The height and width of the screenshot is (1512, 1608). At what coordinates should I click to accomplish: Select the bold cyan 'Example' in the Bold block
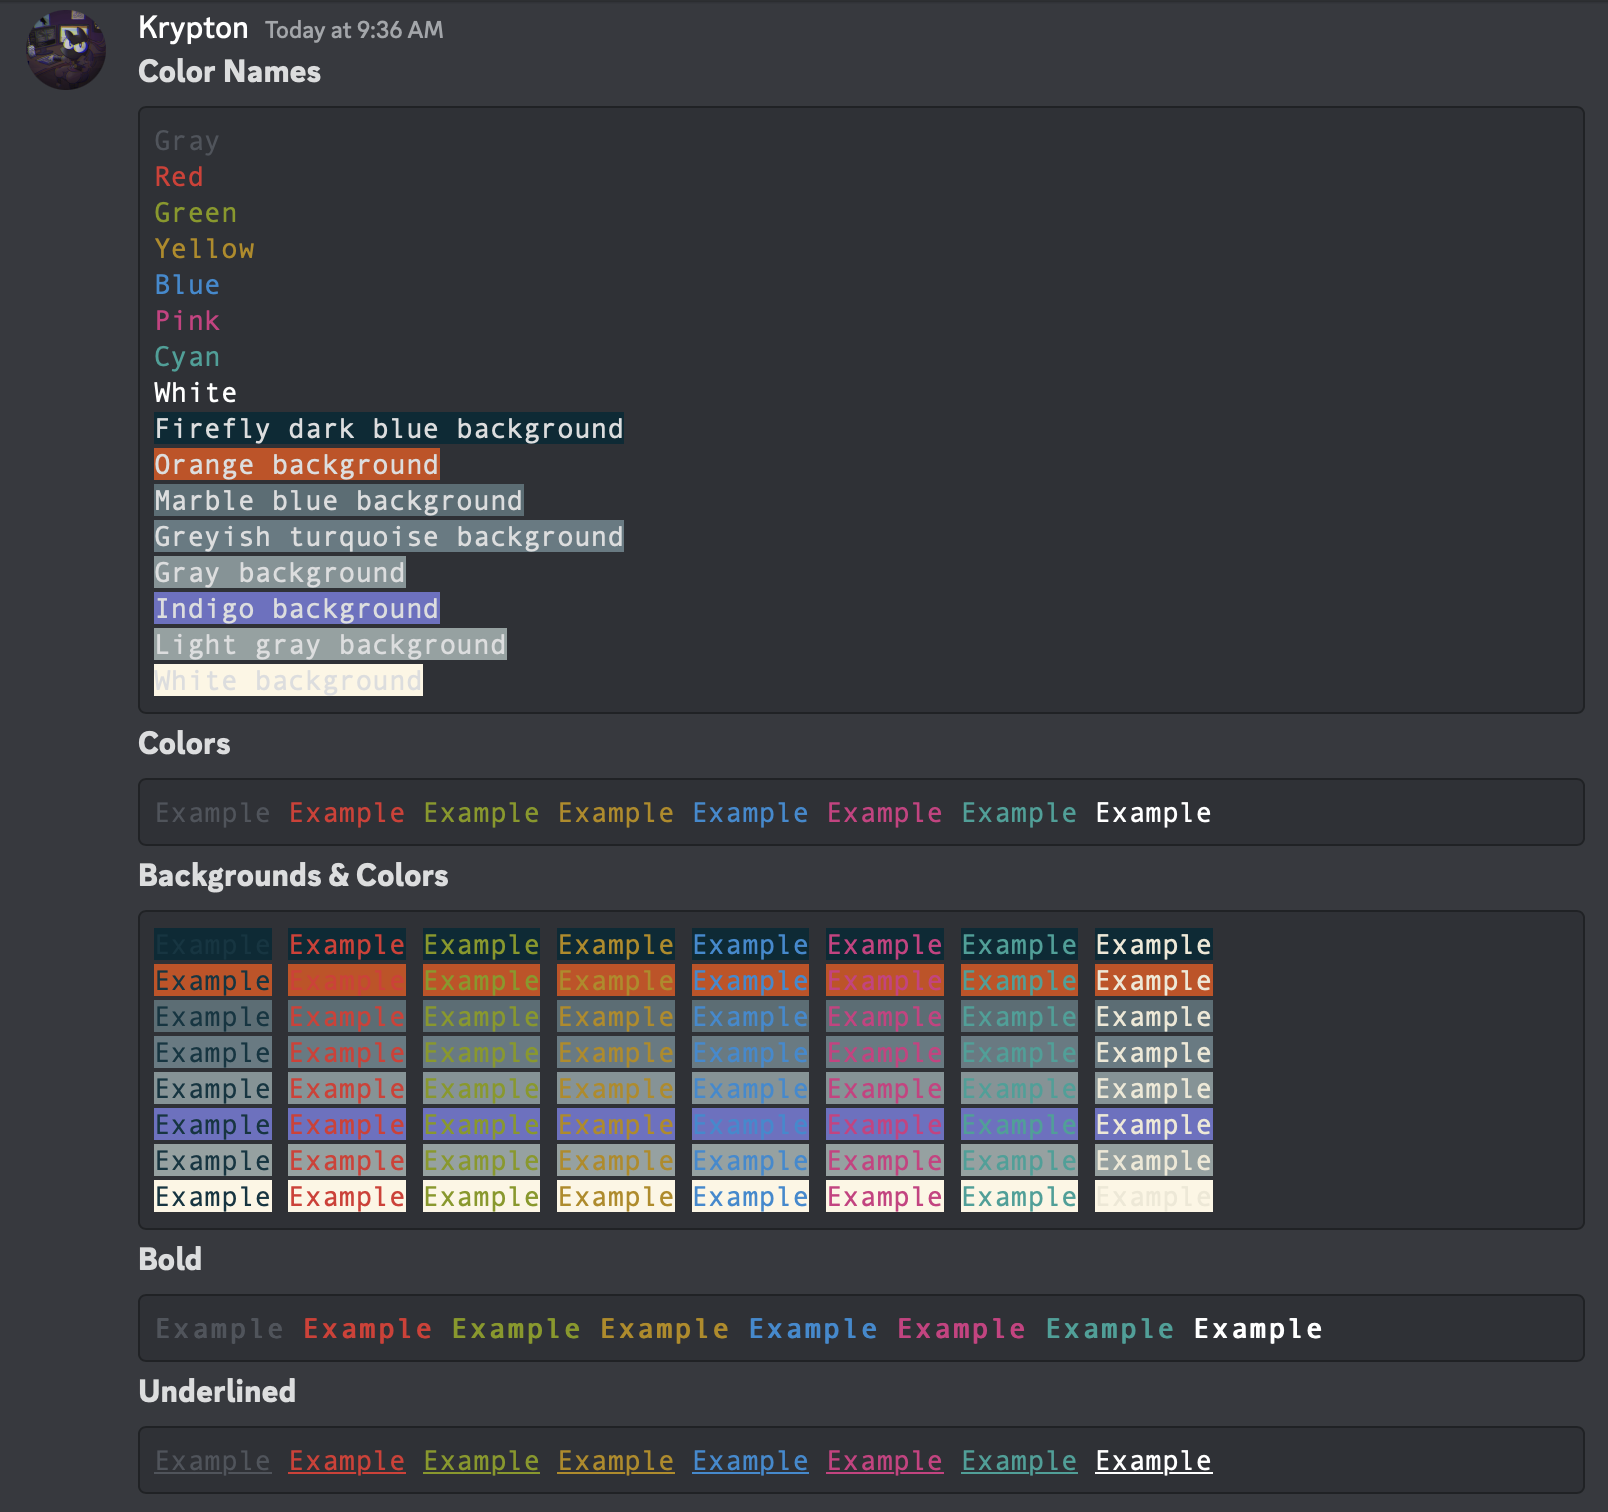tap(1110, 1329)
